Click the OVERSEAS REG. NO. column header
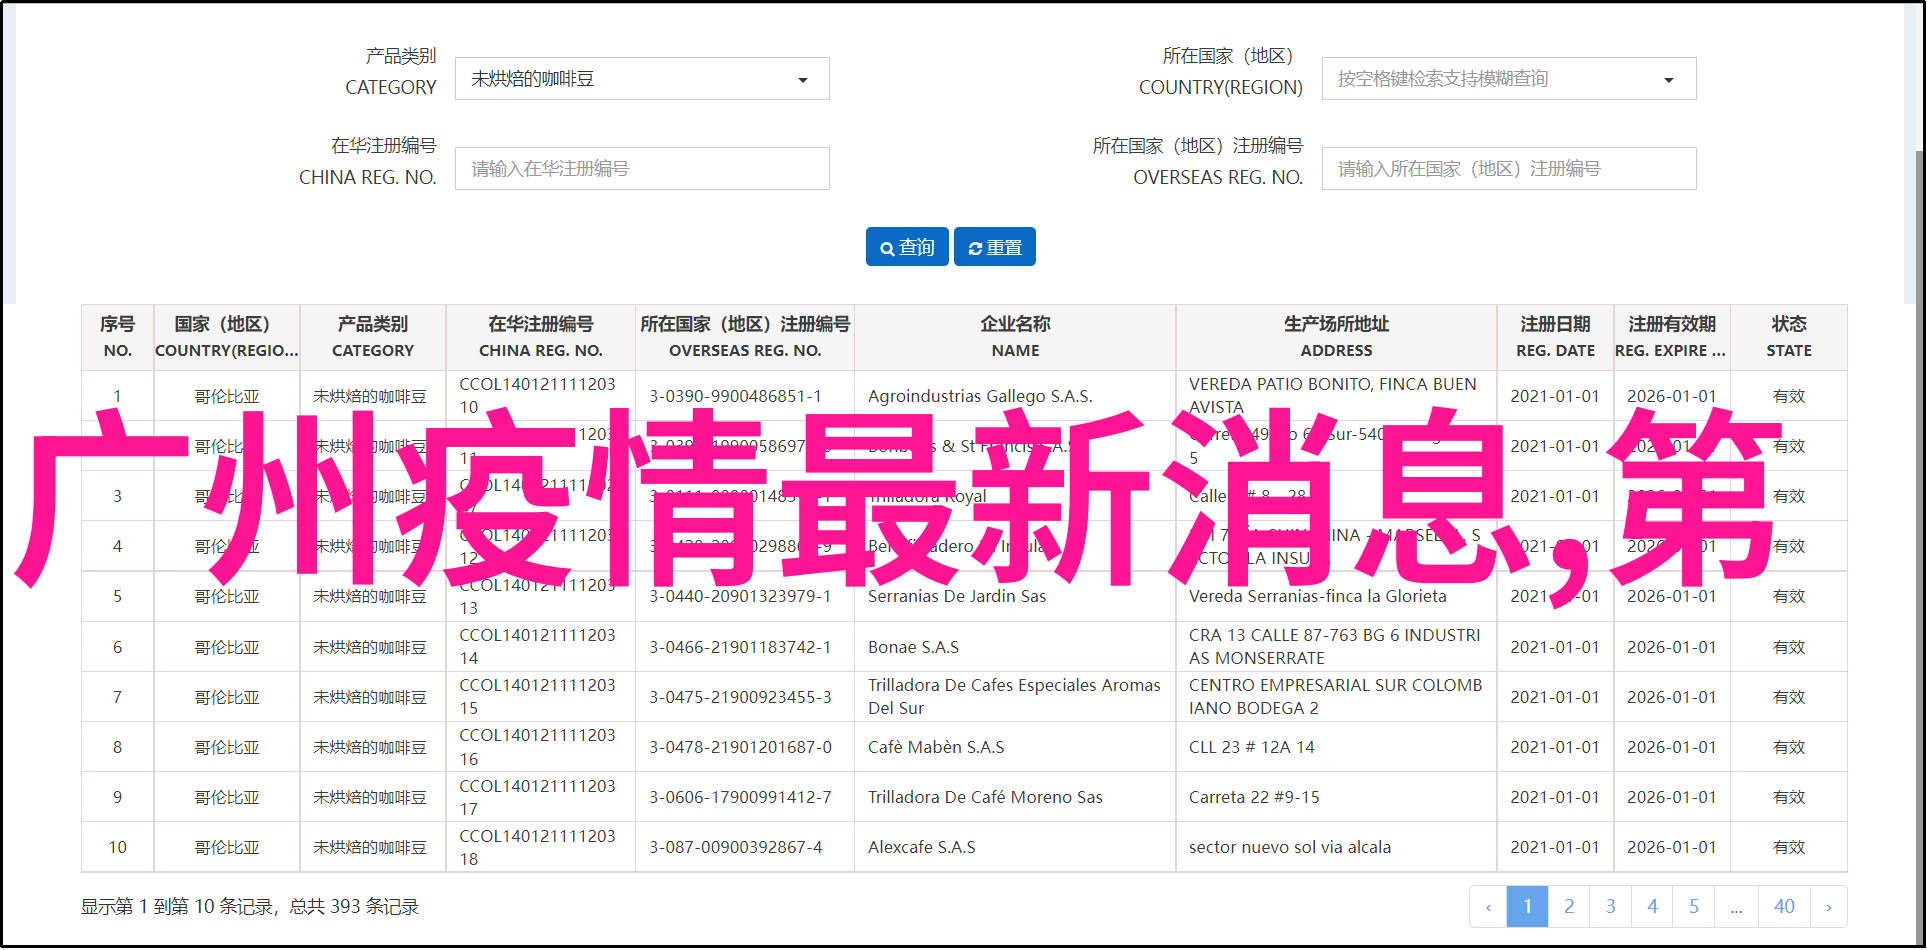The width and height of the screenshot is (1927, 950). point(745,337)
